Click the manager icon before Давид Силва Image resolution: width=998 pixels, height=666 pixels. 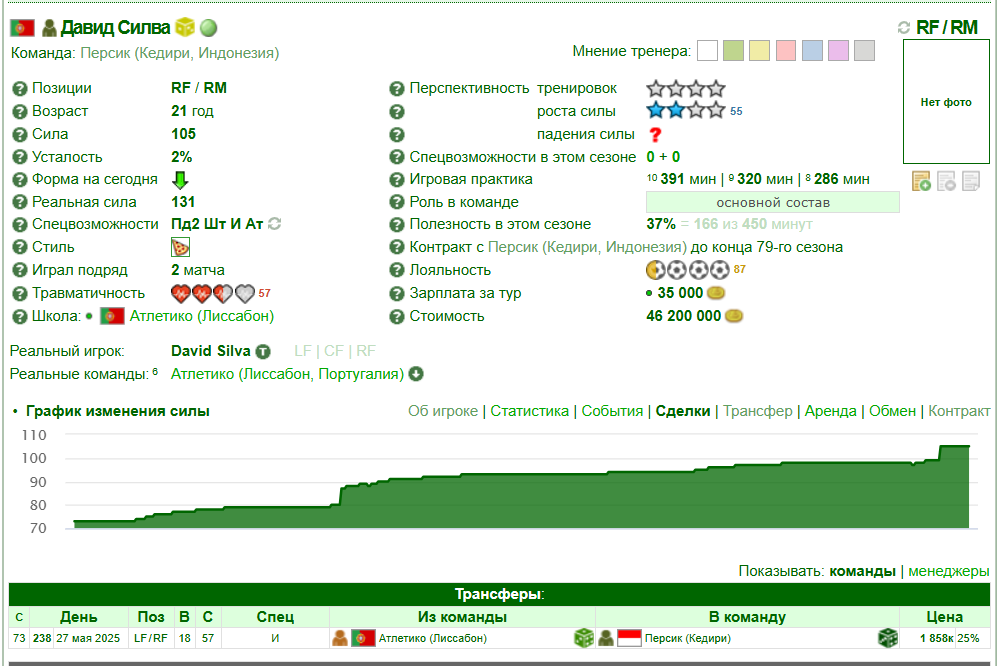click(x=49, y=28)
